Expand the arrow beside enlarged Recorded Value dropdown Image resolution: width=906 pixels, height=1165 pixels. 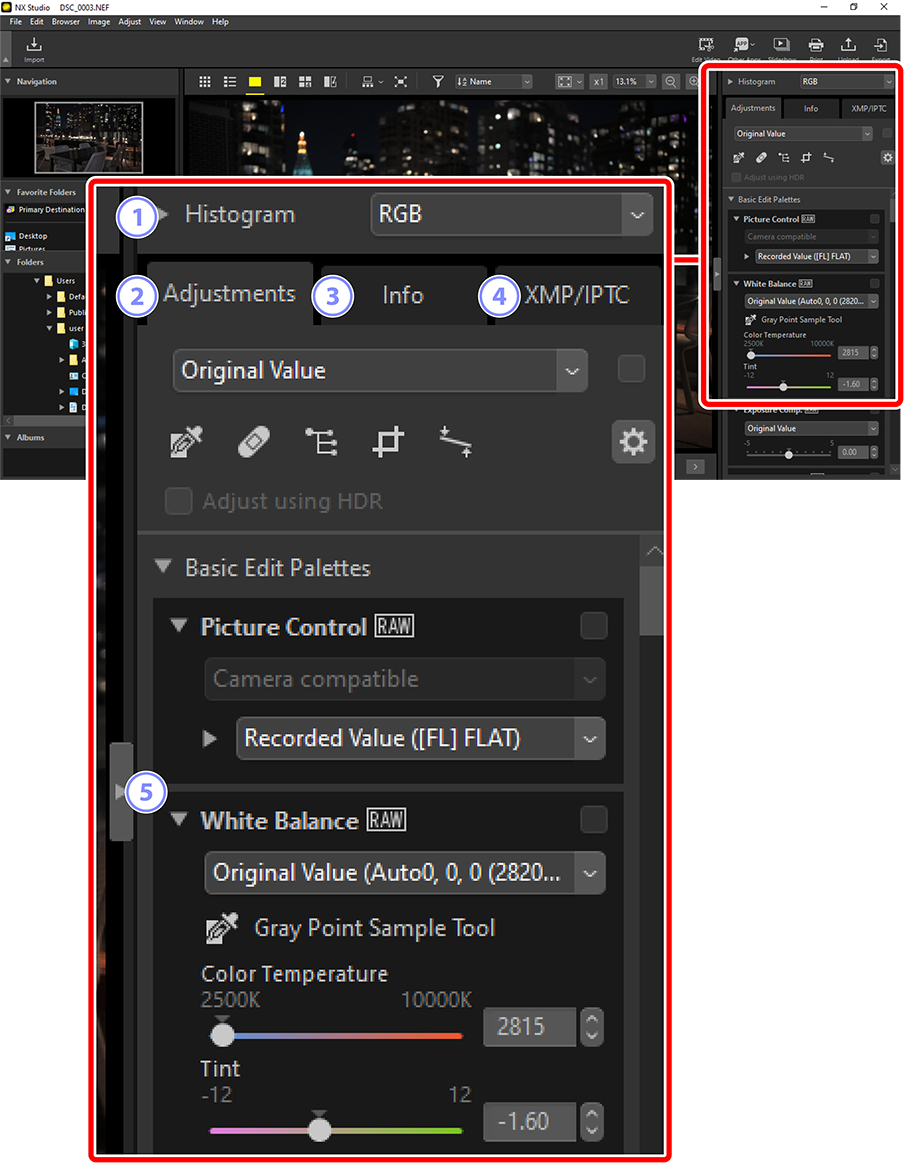(x=210, y=739)
